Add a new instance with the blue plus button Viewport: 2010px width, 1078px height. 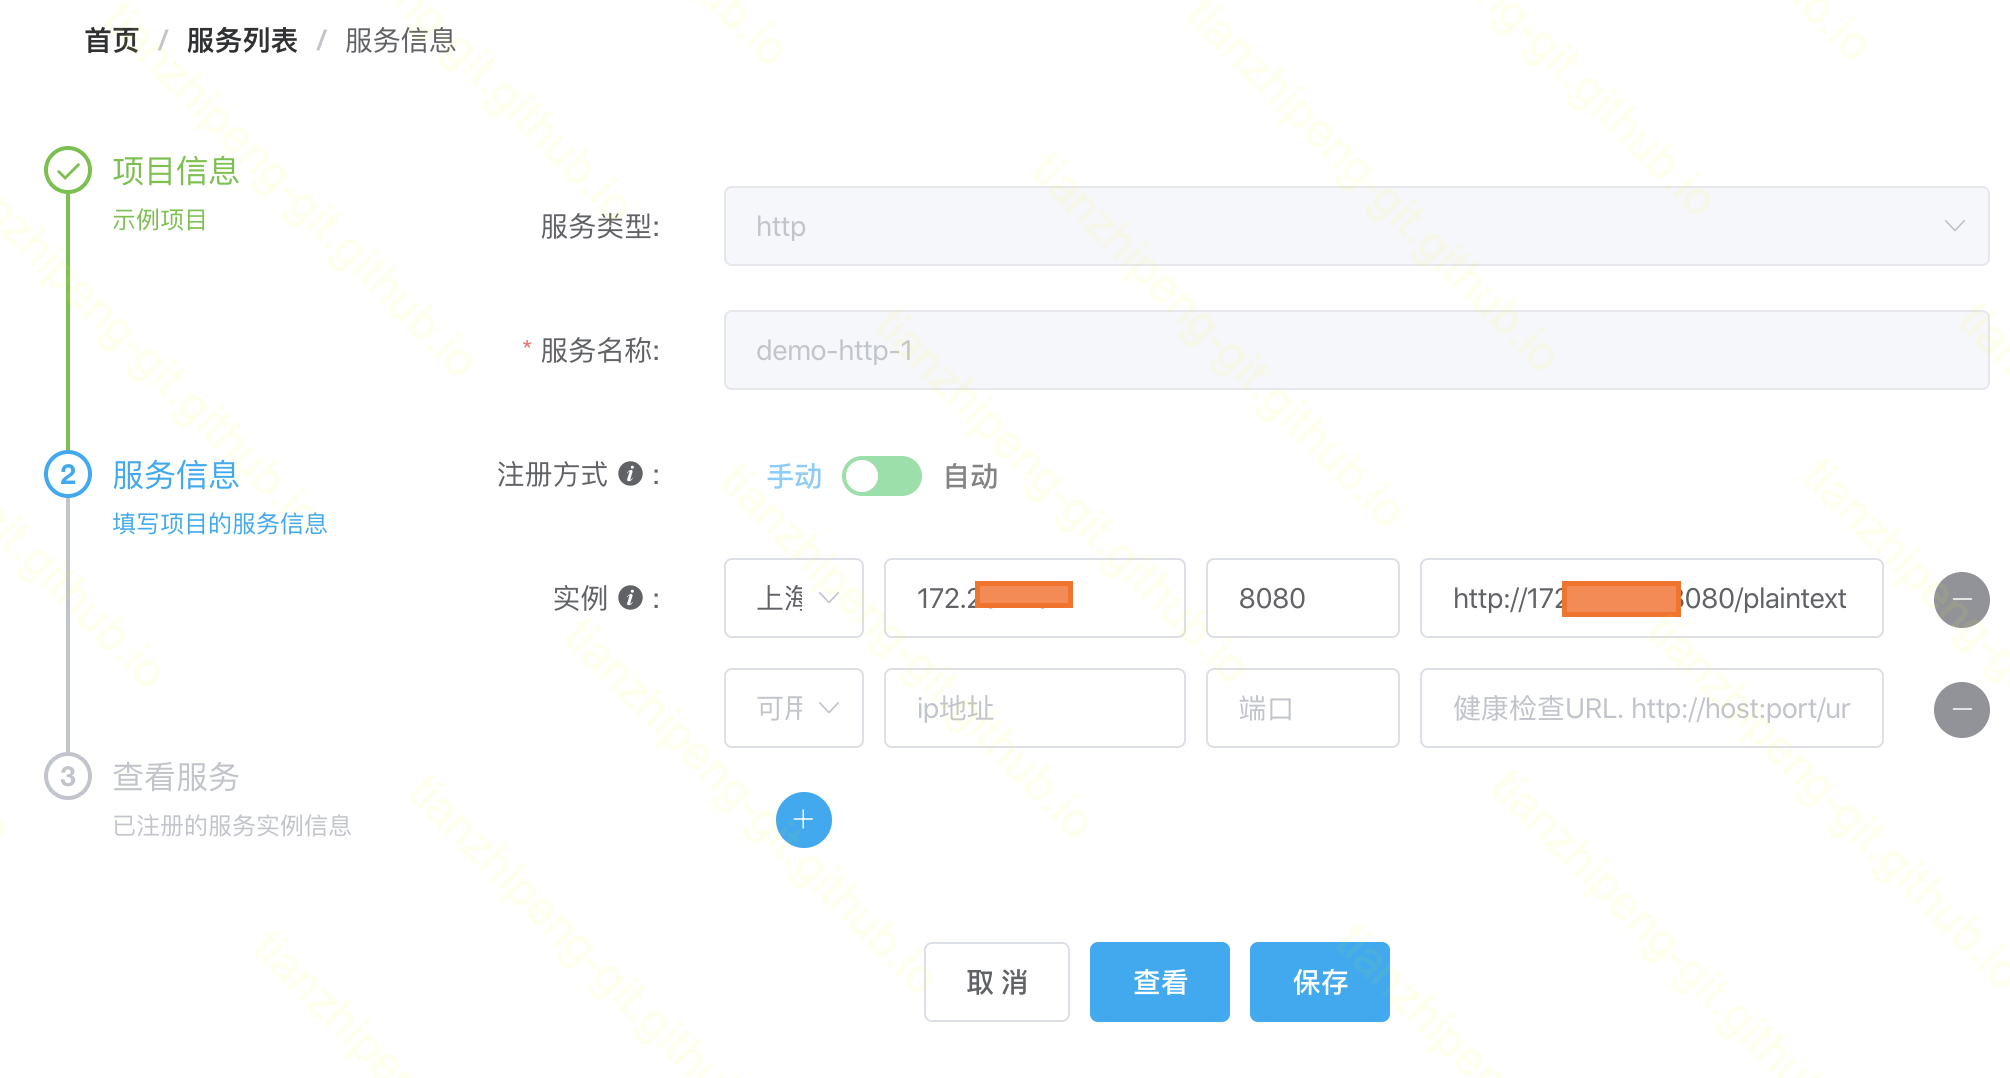click(803, 820)
